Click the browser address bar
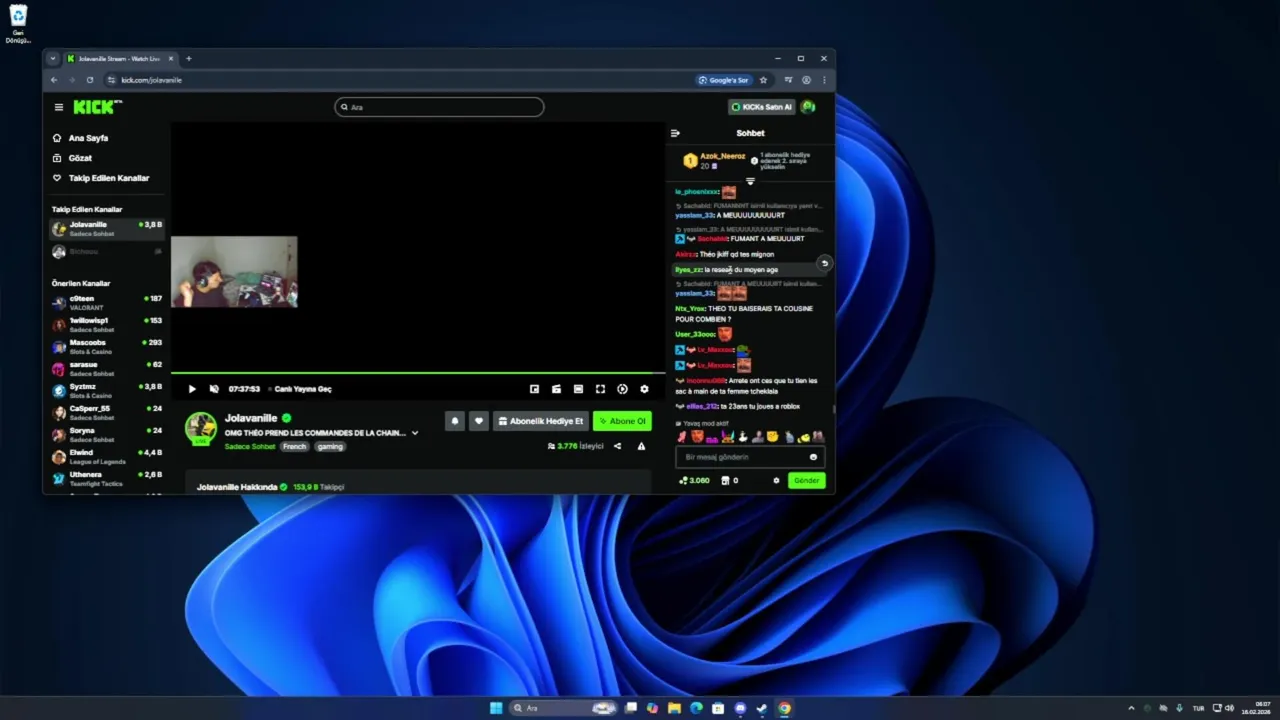Viewport: 1280px width, 720px height. (x=400, y=80)
